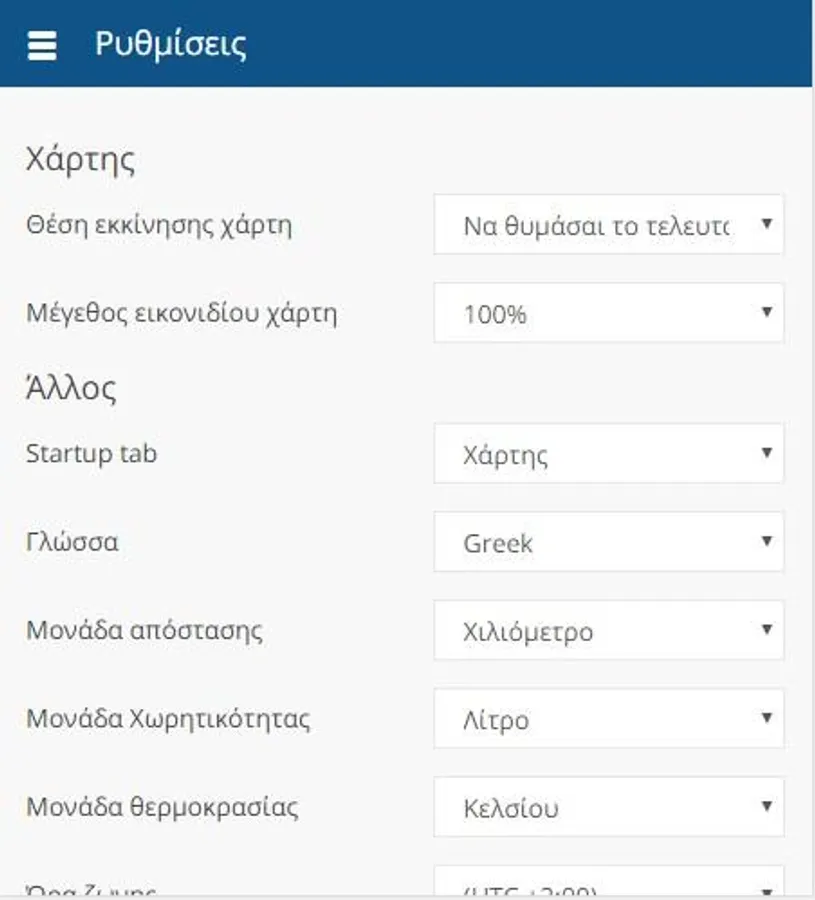Click the Άλλος section heading
815x900 pixels.
(71, 388)
